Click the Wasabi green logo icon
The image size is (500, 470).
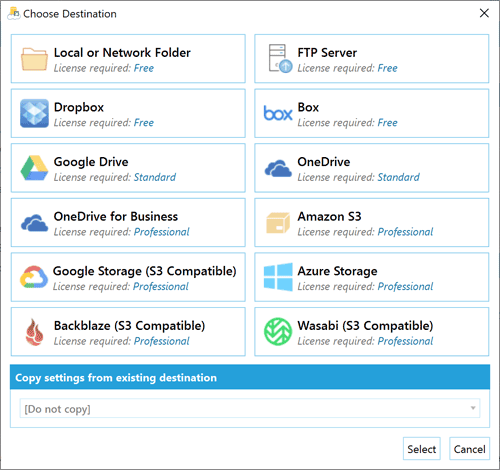point(278,332)
